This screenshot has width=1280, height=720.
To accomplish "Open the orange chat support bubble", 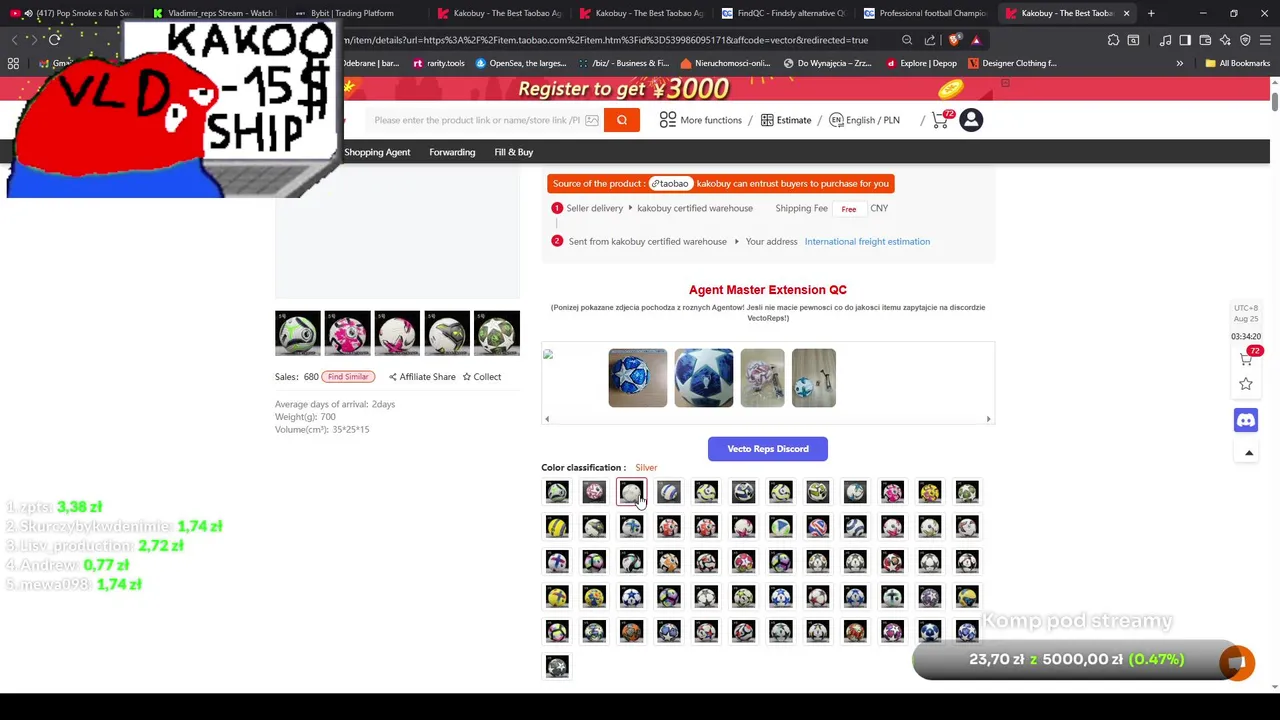I will tap(1237, 662).
